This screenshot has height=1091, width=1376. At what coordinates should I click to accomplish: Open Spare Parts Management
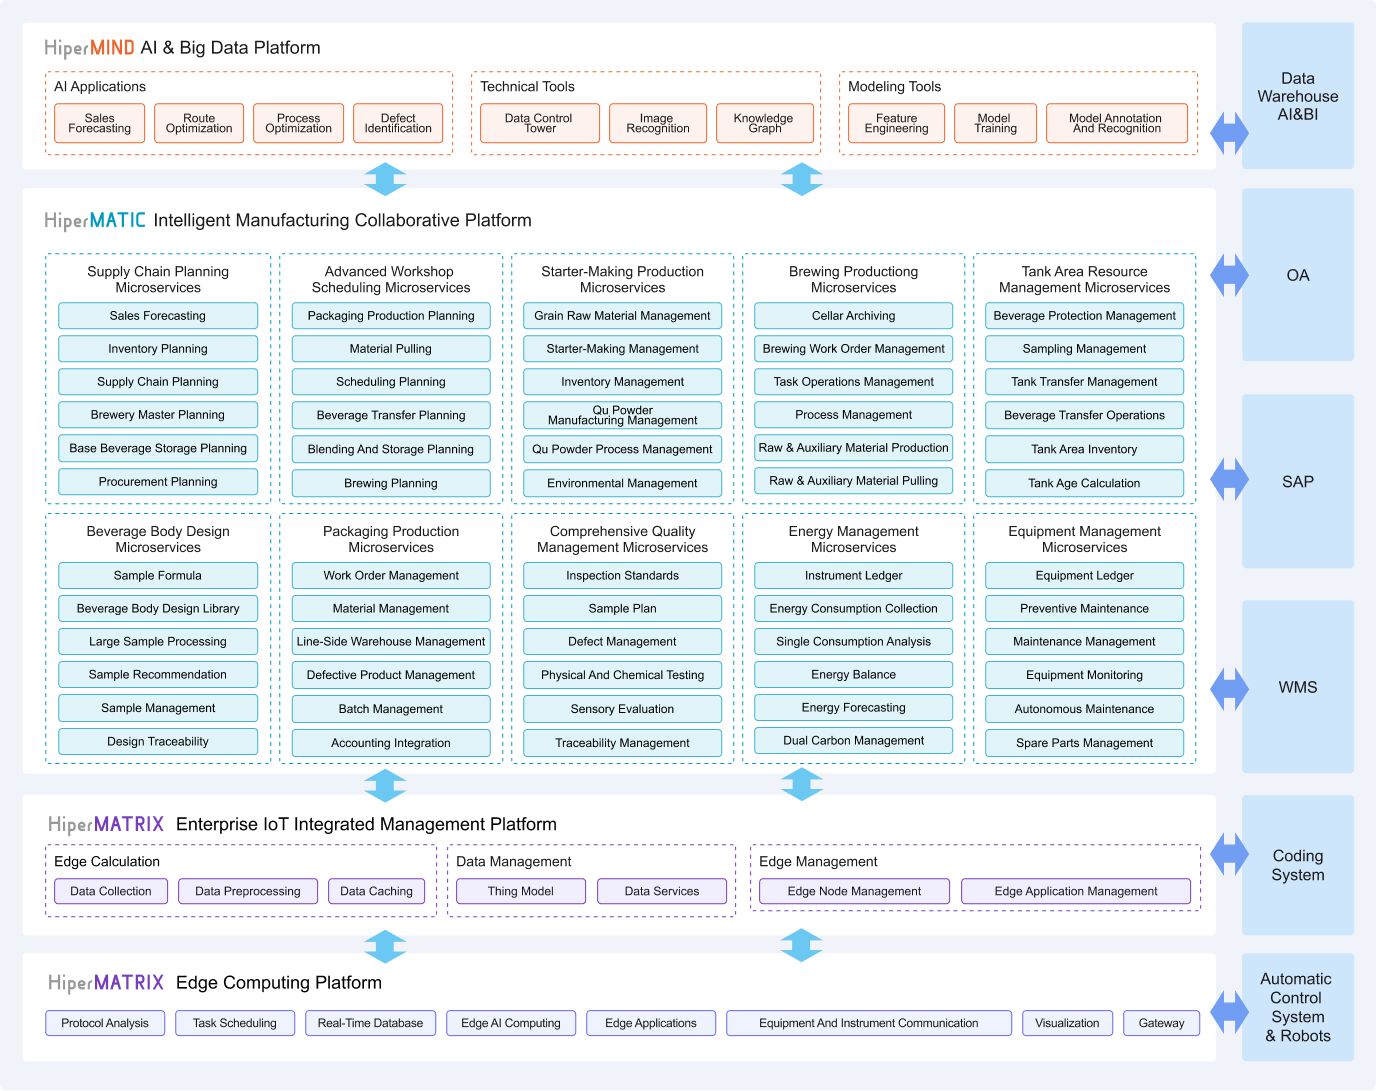pos(1084,743)
